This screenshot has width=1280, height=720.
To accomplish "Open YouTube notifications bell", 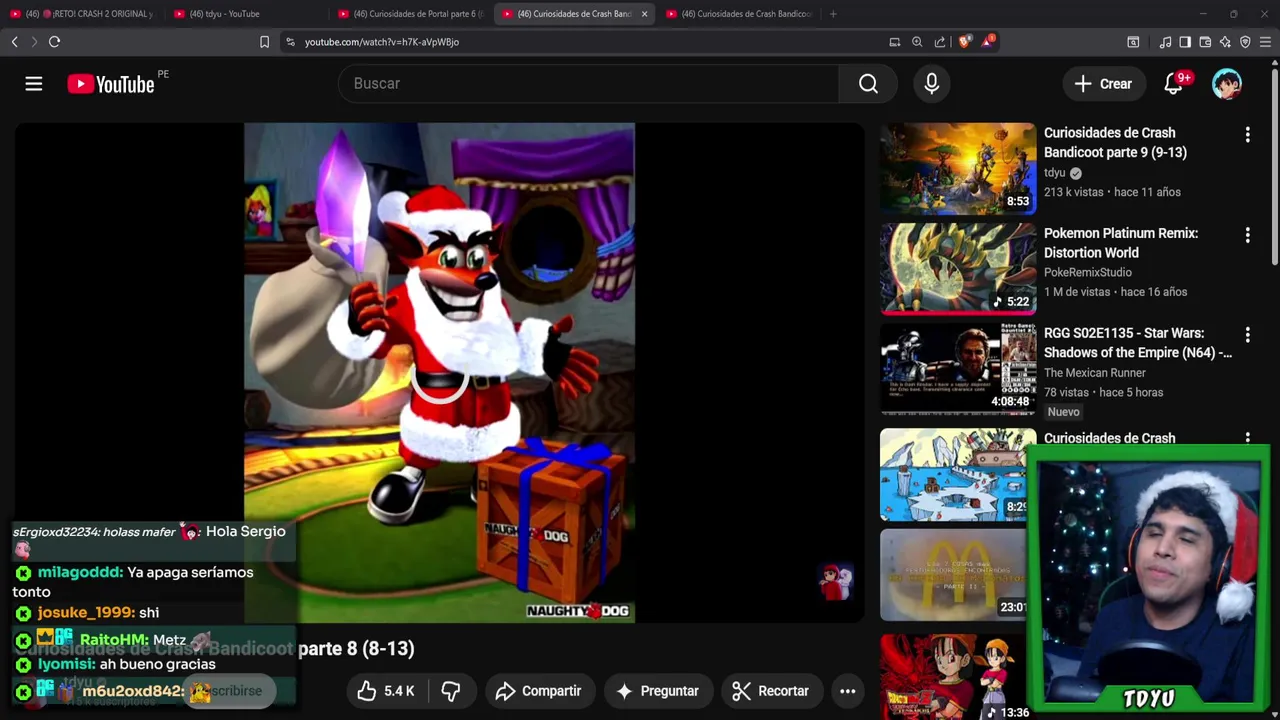I will (x=1174, y=84).
